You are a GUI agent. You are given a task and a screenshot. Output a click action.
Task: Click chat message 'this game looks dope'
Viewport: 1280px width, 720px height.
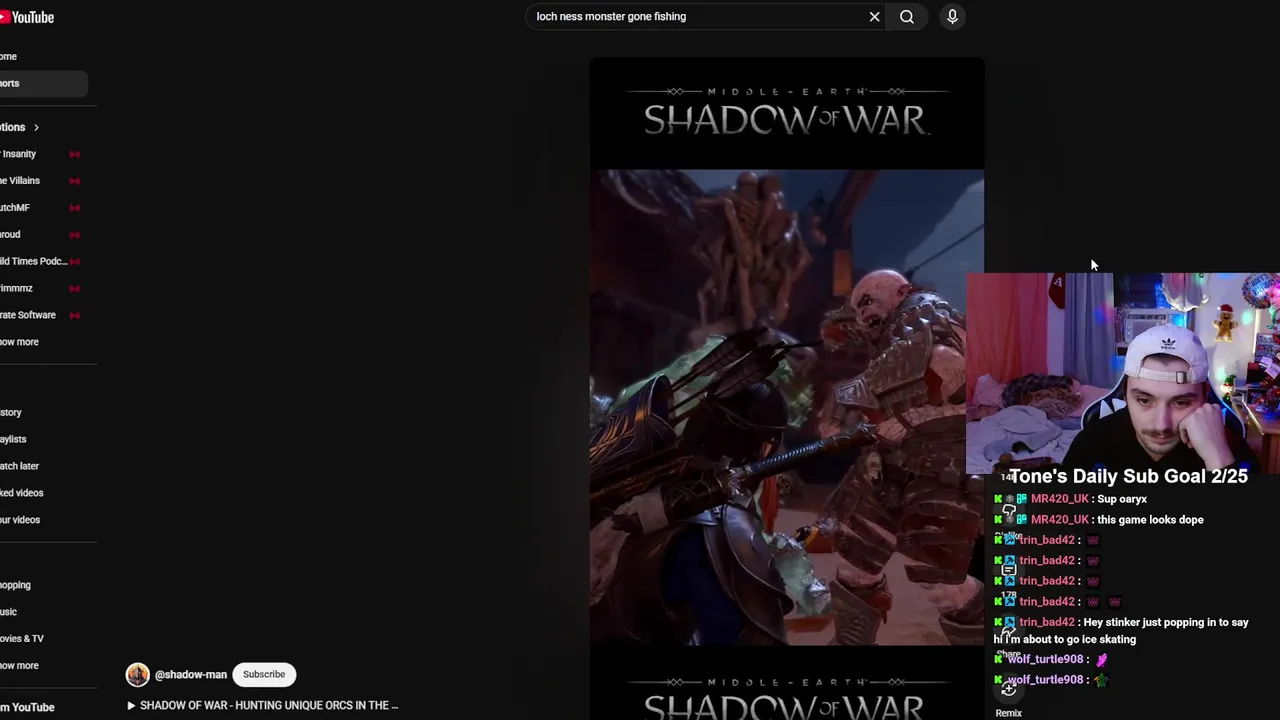point(1150,520)
